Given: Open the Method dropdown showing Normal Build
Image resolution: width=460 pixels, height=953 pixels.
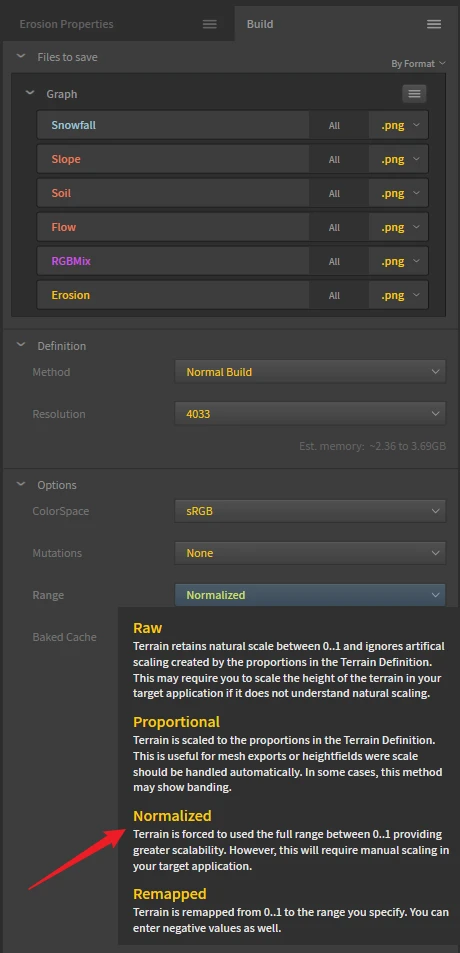Looking at the screenshot, I should (310, 372).
